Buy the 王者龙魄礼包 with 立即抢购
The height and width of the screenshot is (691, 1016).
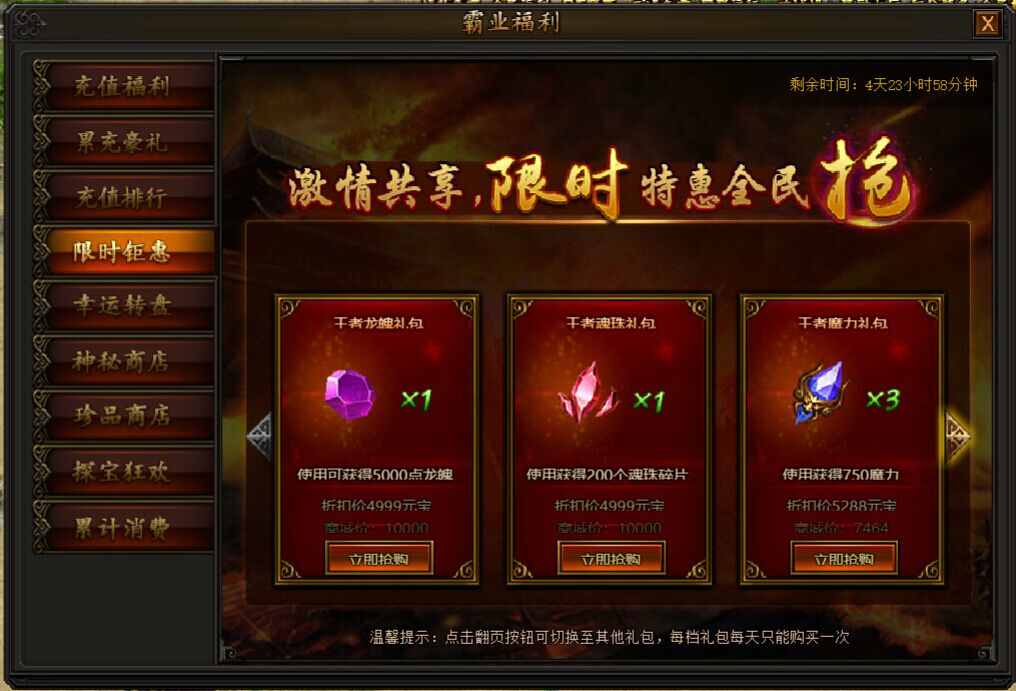click(x=379, y=559)
